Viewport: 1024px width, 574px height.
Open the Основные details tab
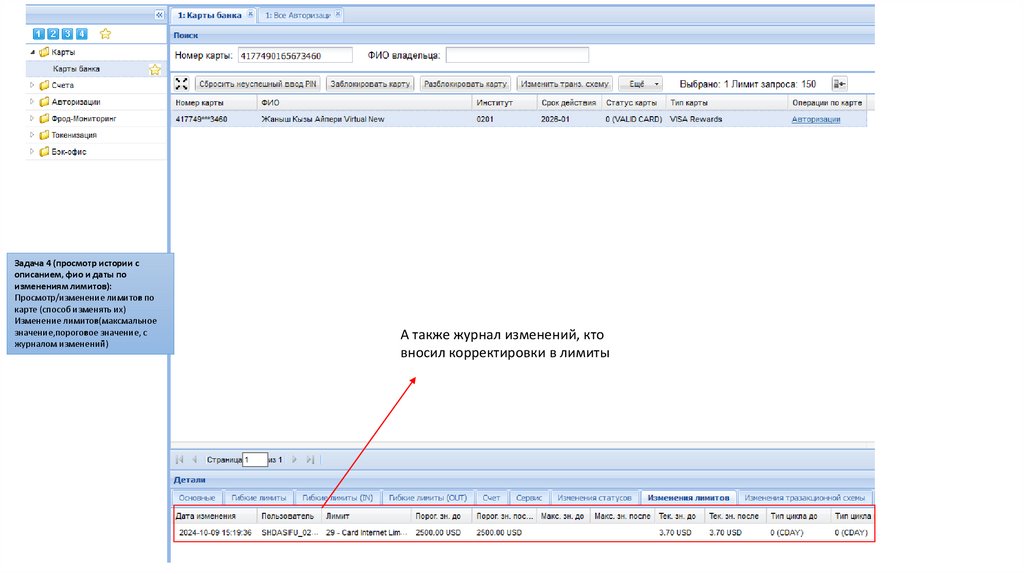(x=197, y=498)
